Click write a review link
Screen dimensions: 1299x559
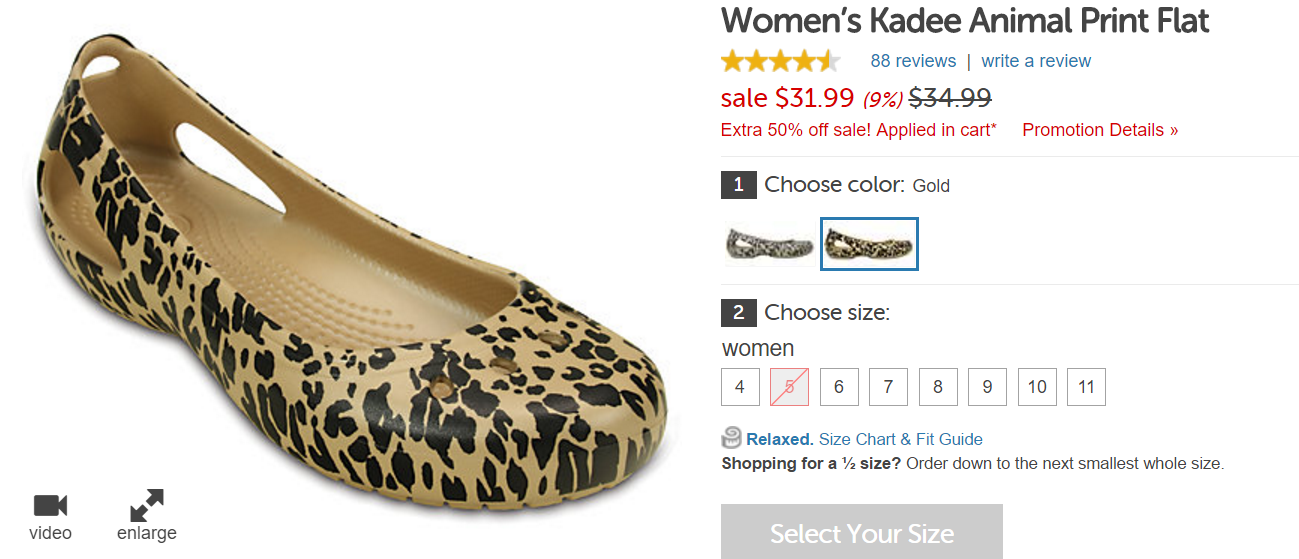pyautogui.click(x=1036, y=61)
